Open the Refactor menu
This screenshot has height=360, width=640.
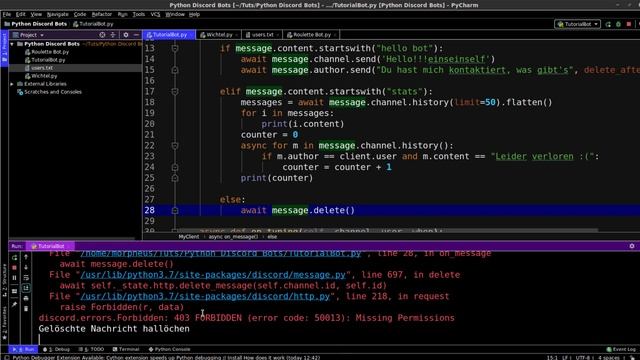(102, 14)
